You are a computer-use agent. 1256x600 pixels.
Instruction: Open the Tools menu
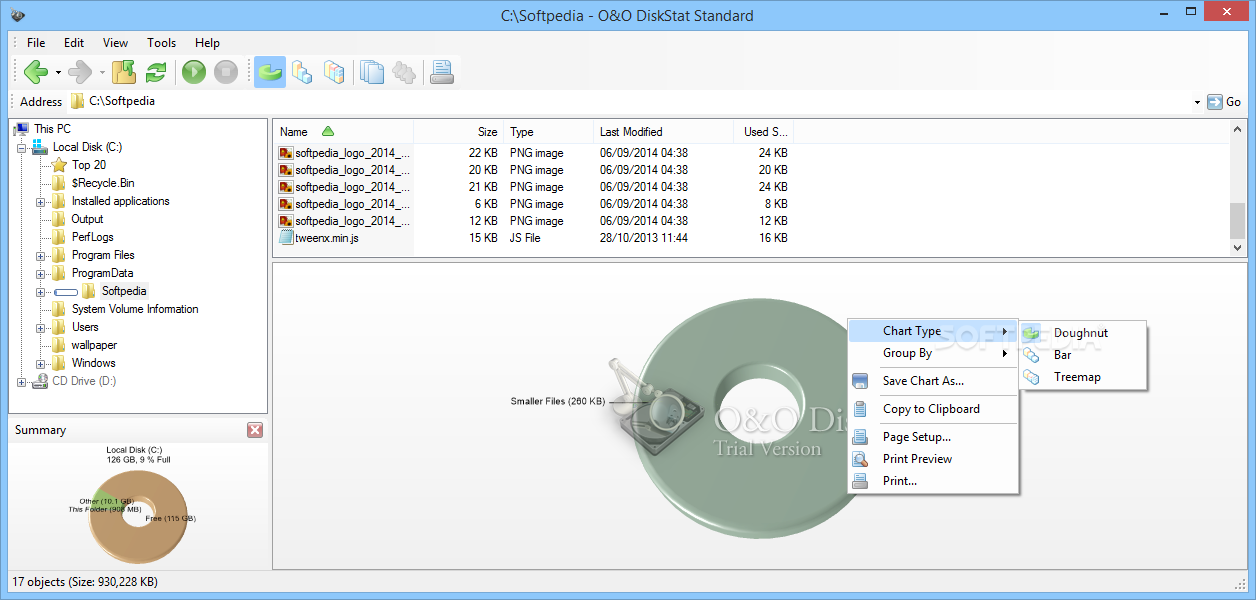pos(161,43)
